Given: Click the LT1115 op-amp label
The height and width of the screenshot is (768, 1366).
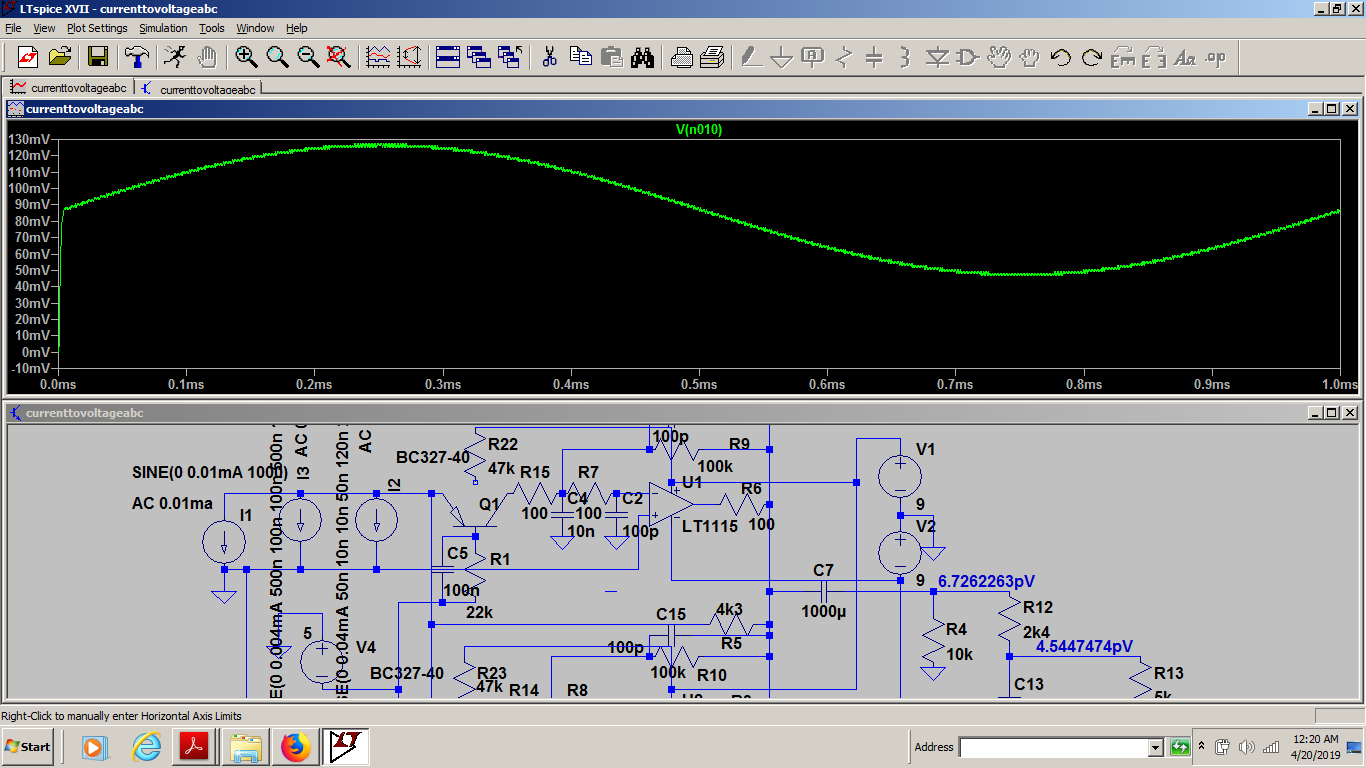Looking at the screenshot, I should (710, 526).
